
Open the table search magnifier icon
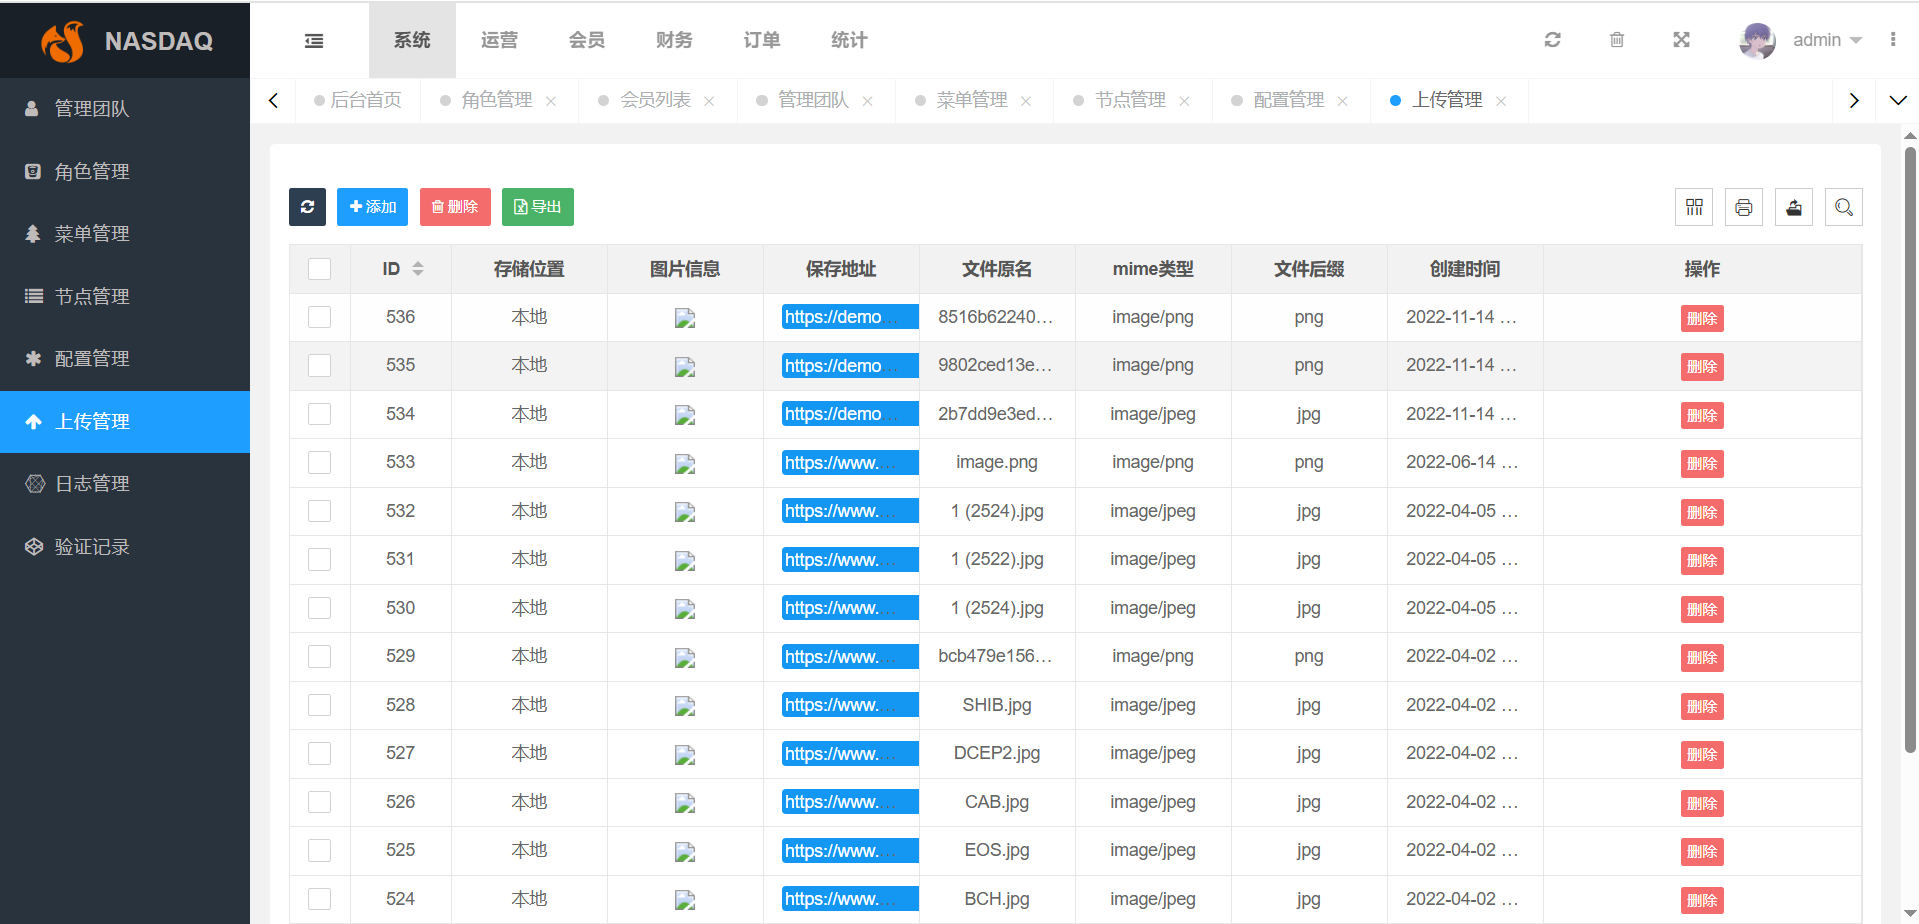pos(1844,207)
